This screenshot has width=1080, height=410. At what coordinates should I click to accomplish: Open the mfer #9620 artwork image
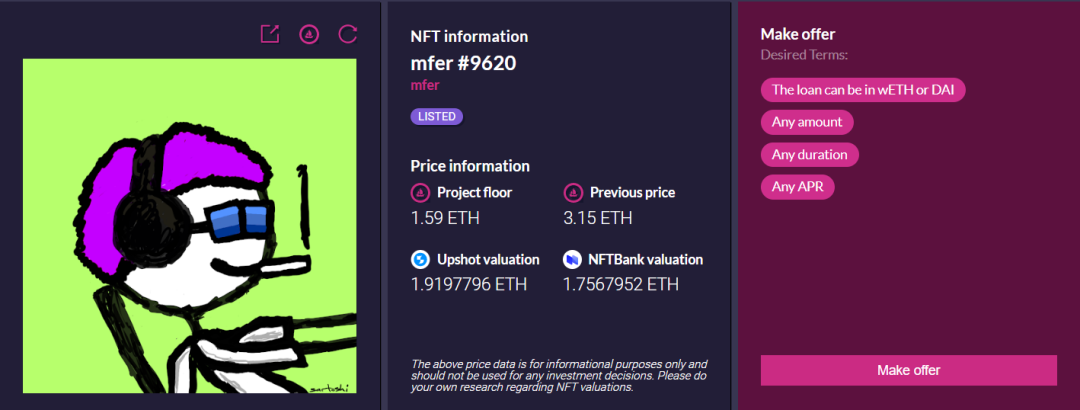pos(189,226)
